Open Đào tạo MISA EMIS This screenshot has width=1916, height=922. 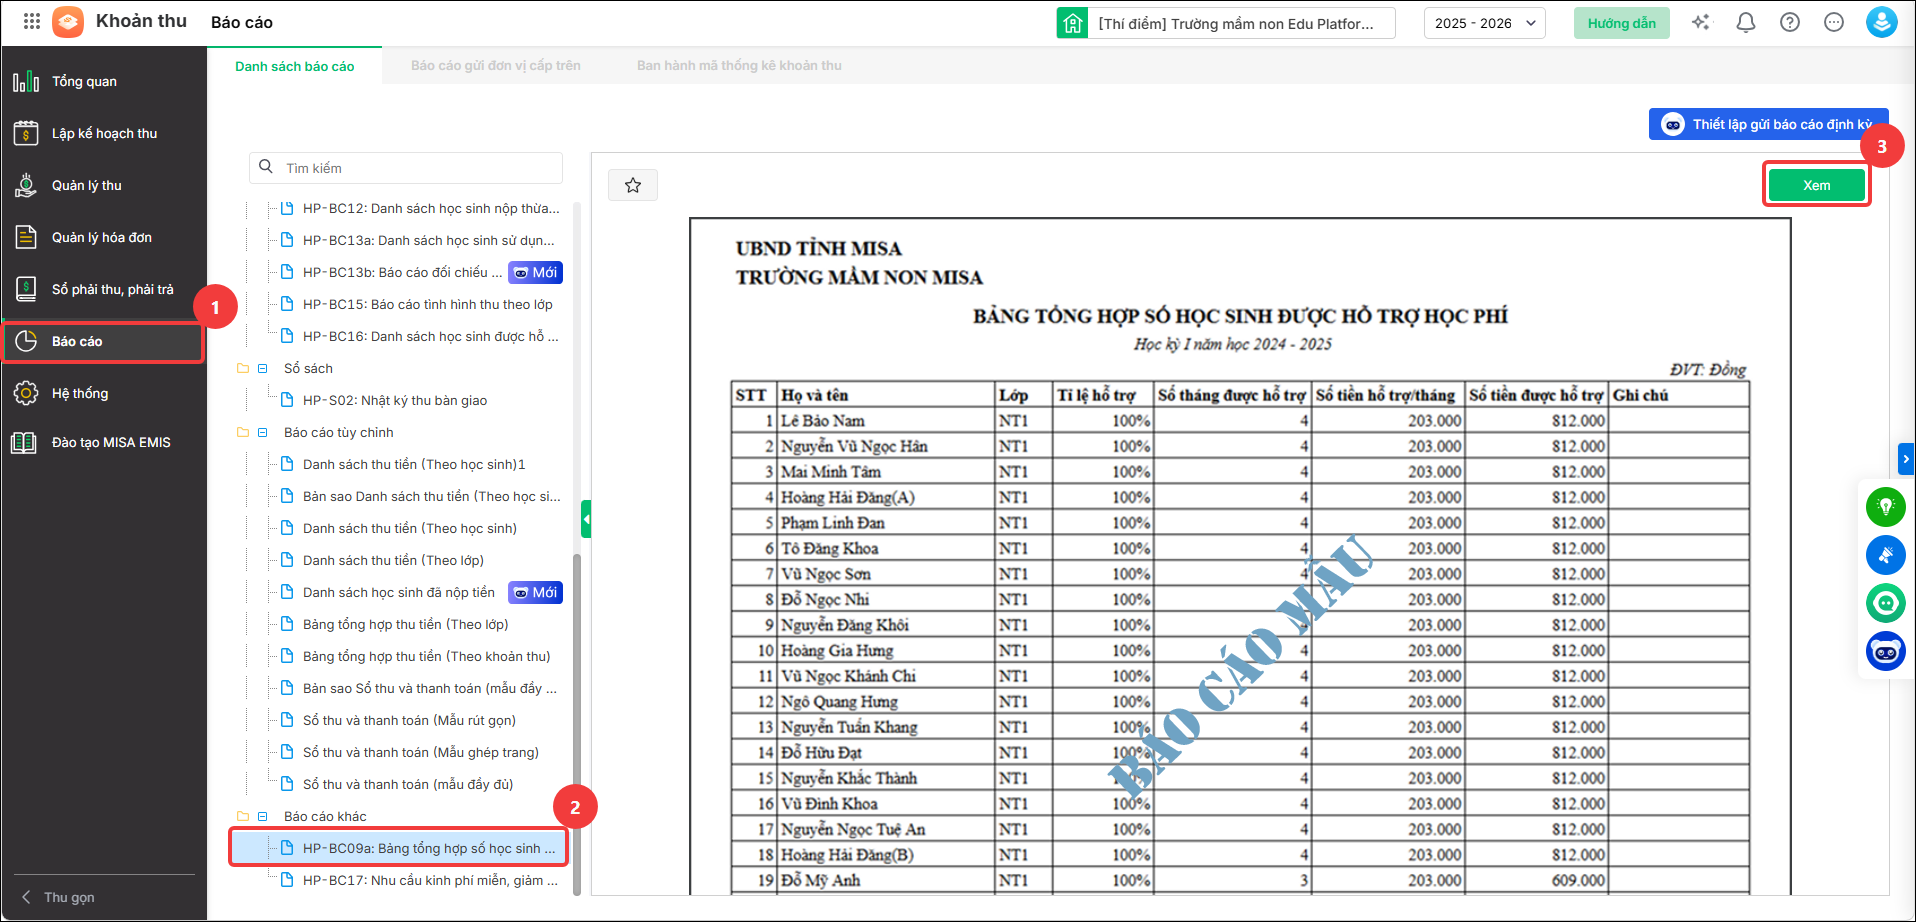(104, 442)
